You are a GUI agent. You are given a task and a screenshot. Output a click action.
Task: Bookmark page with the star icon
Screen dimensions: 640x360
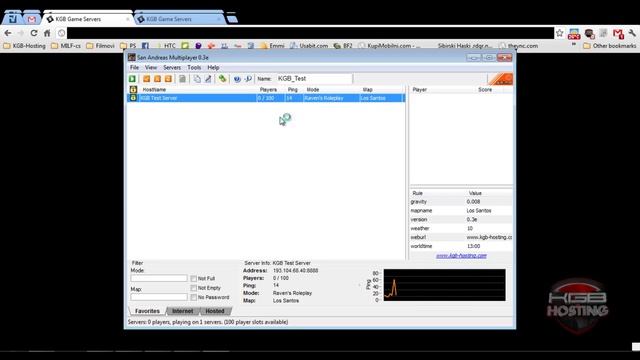tap(560, 33)
